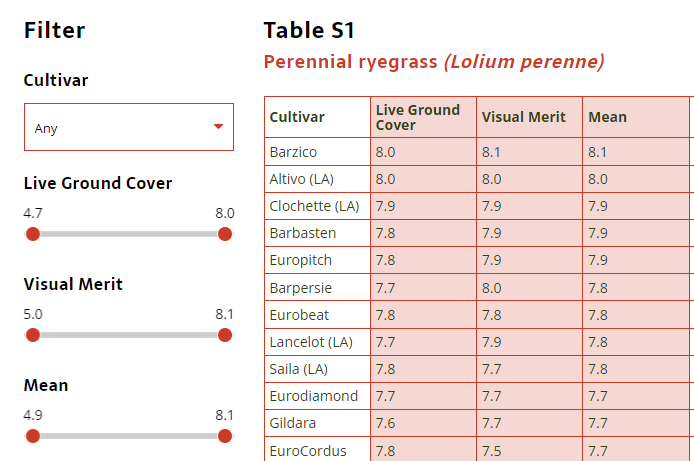Viewport: 694px width, 461px height.
Task: Click the red arrow in Cultivar combo box
Action: pos(218,127)
